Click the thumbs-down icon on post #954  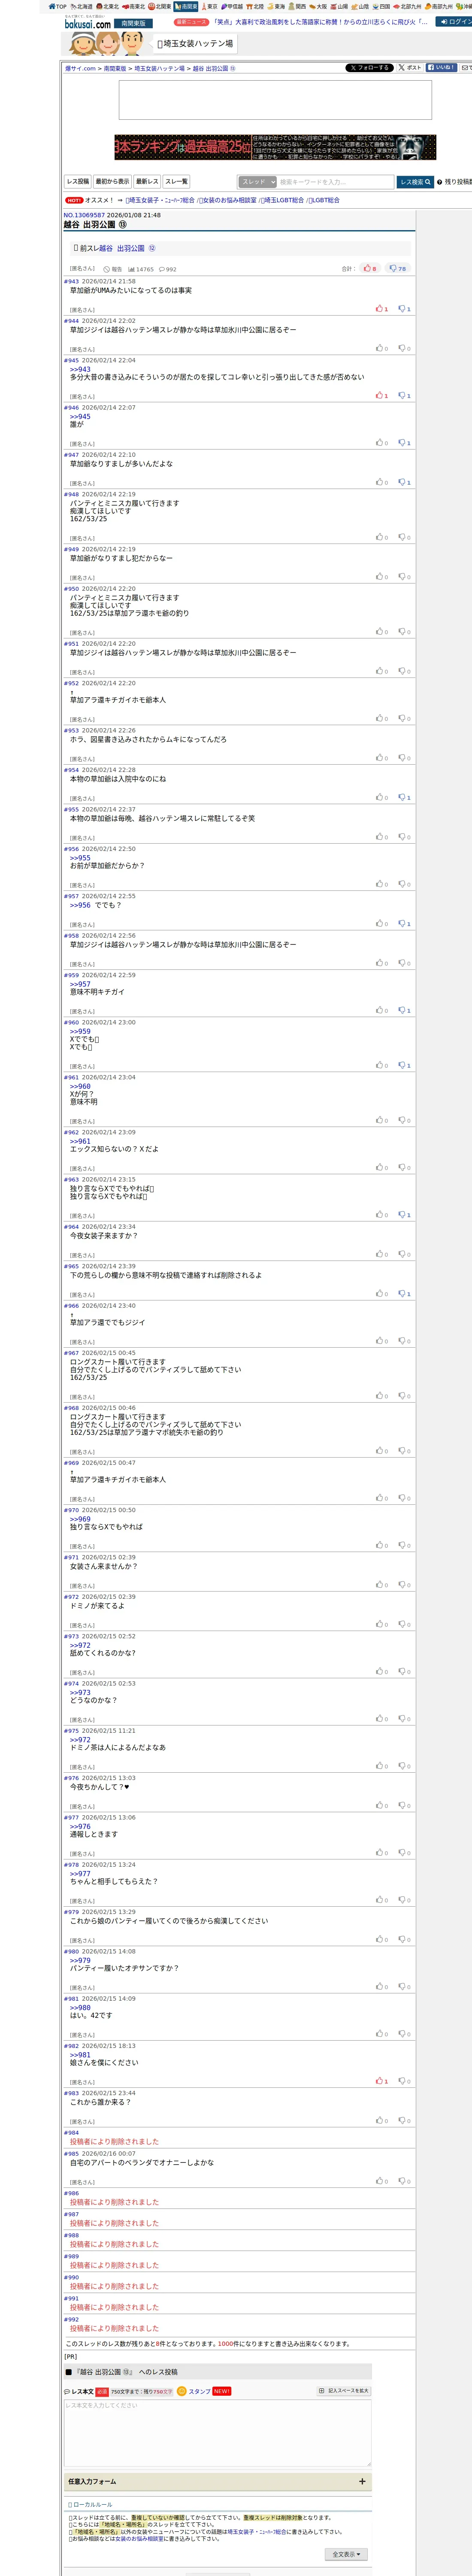coord(402,798)
